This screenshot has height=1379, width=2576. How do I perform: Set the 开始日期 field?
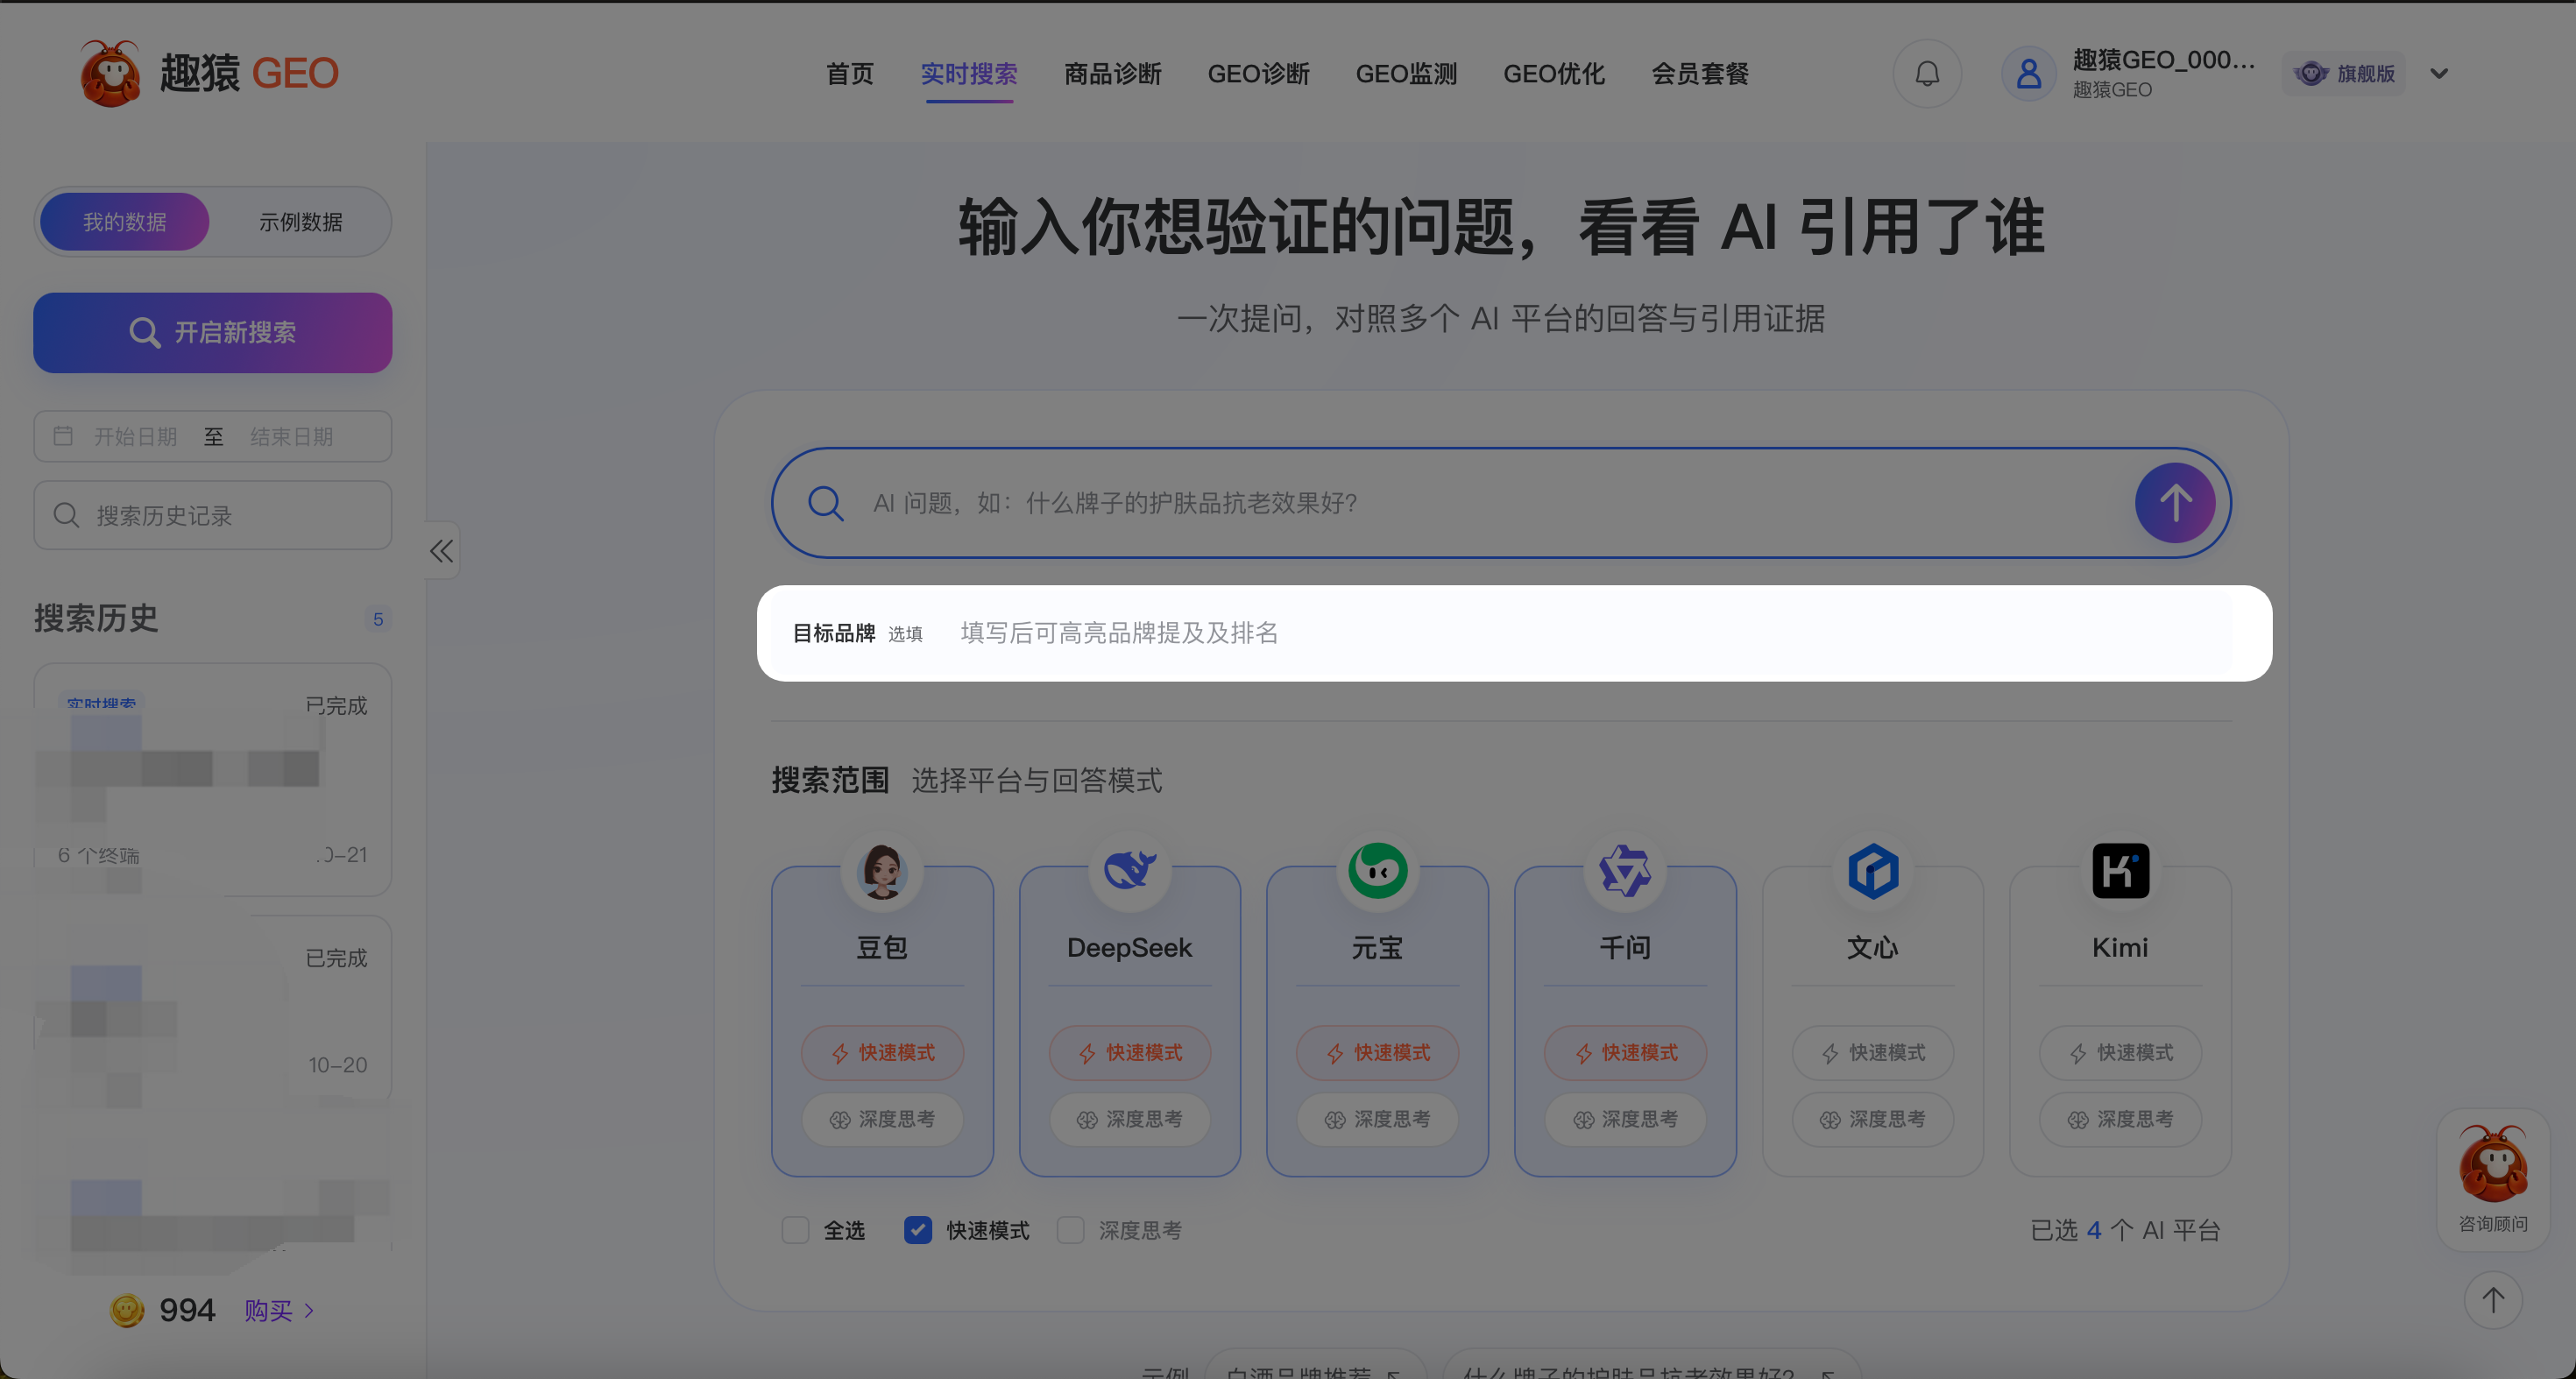(x=135, y=436)
